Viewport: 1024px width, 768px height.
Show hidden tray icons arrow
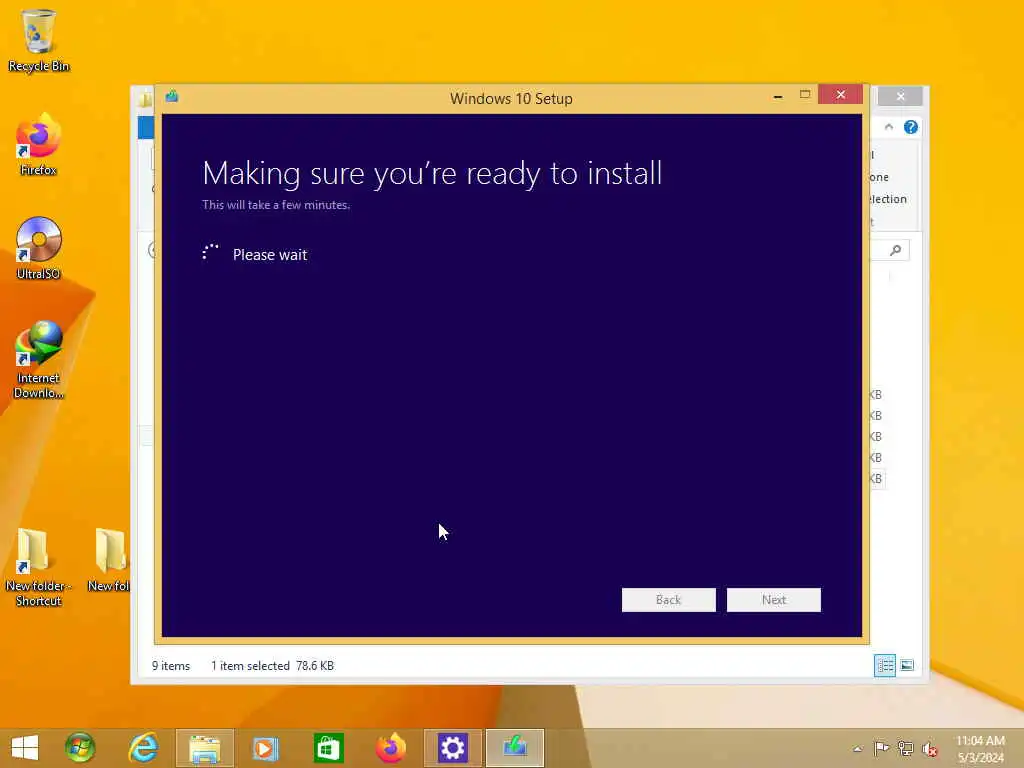click(x=857, y=748)
